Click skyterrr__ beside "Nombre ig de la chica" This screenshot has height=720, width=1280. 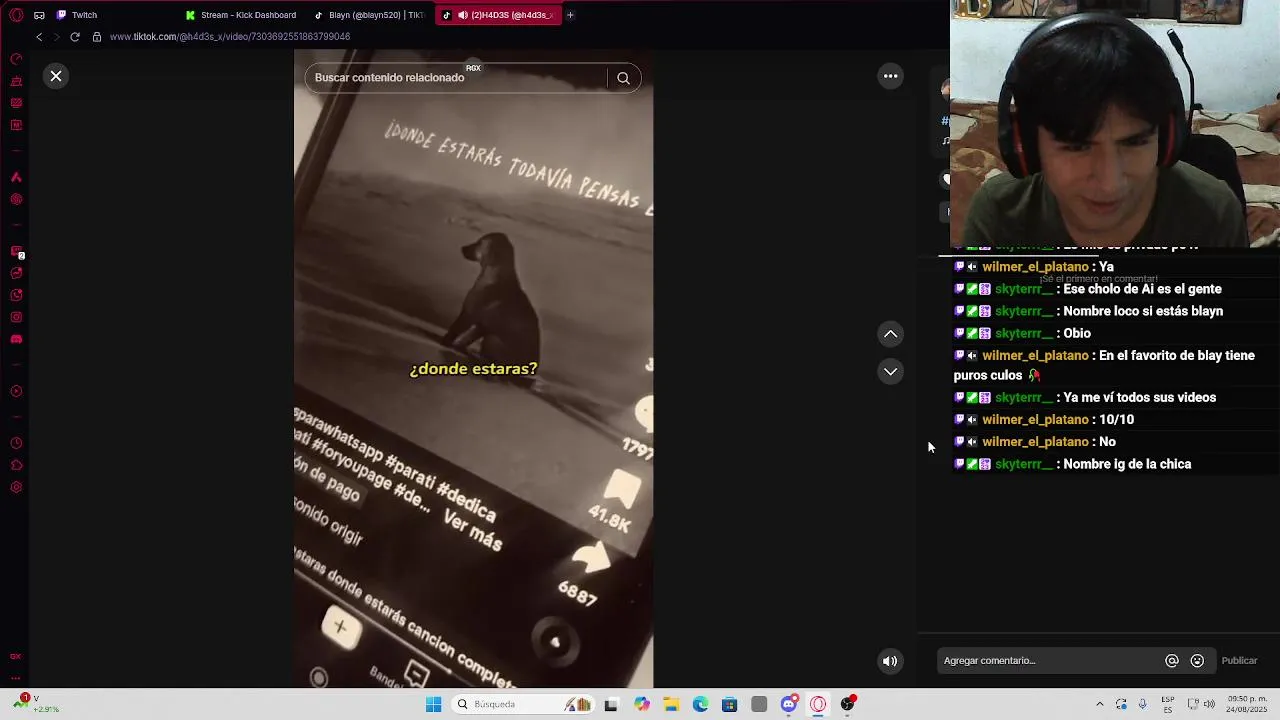tap(1024, 464)
